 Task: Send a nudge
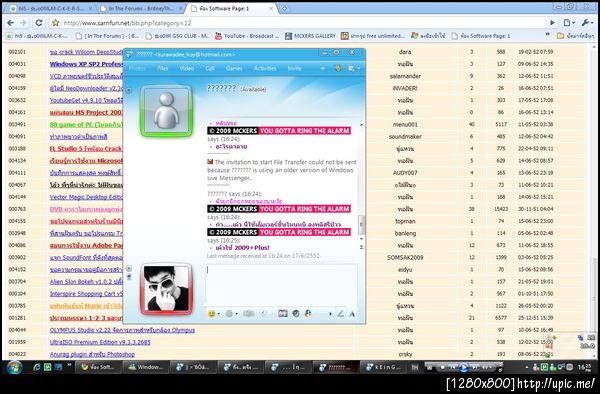(x=249, y=314)
